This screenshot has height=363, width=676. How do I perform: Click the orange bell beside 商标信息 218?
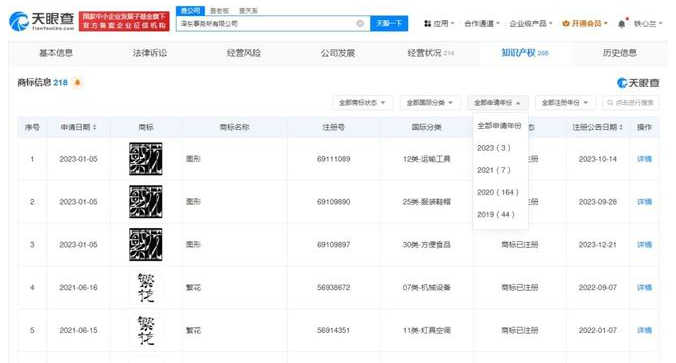pos(78,82)
